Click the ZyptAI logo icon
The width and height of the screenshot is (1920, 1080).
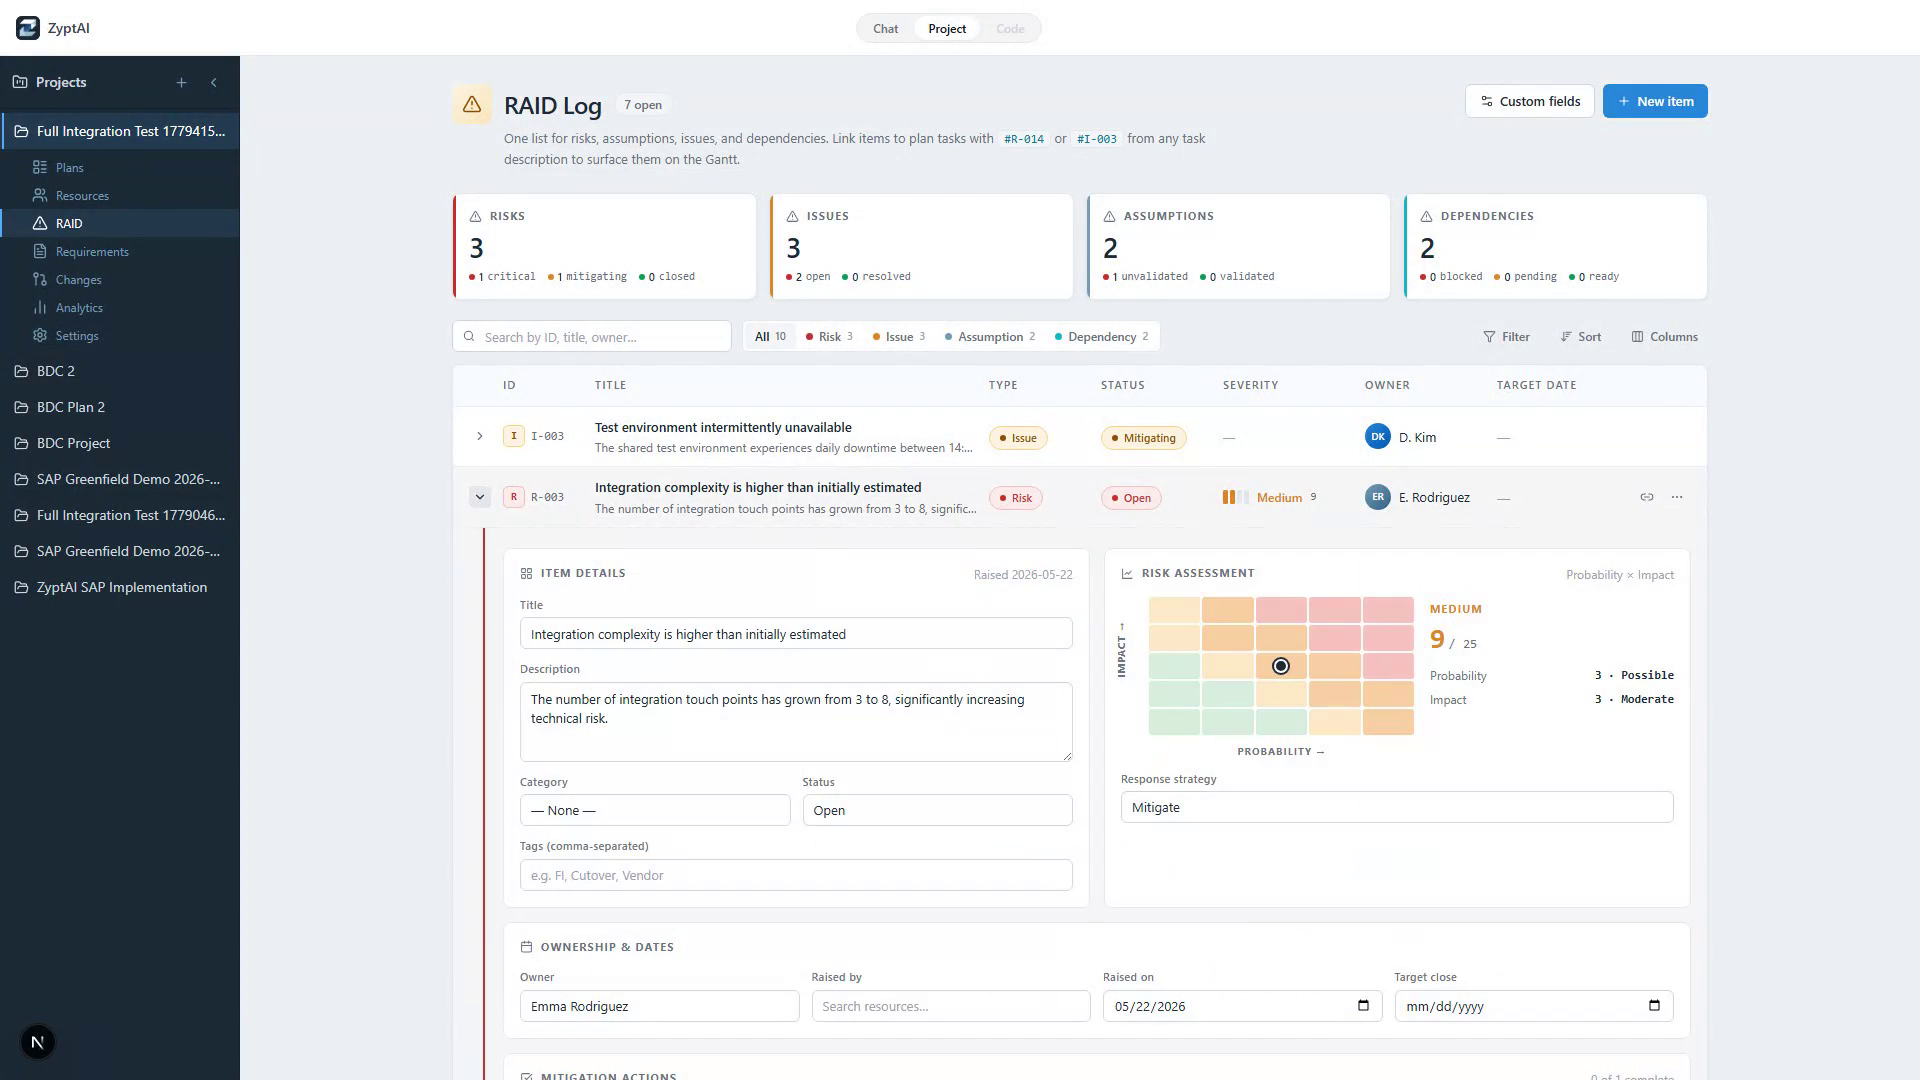pos(28,28)
